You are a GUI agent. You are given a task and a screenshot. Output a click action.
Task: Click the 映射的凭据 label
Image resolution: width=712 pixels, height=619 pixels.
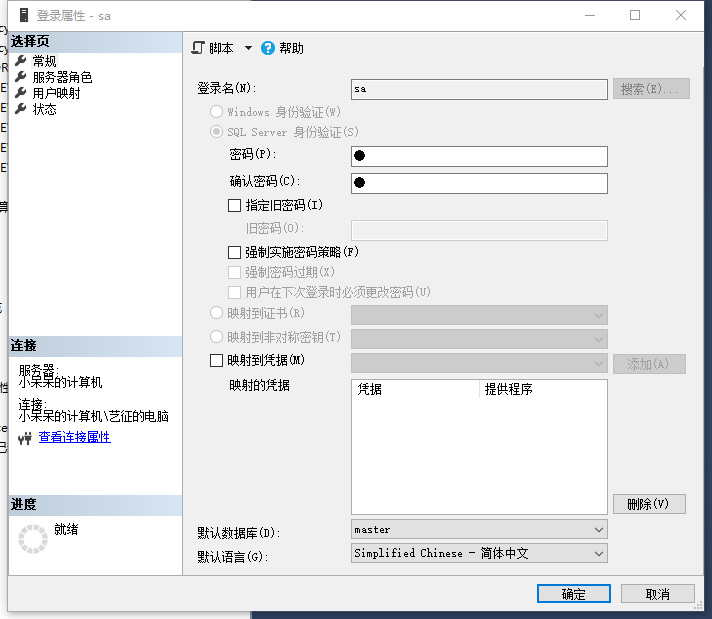(x=259, y=385)
